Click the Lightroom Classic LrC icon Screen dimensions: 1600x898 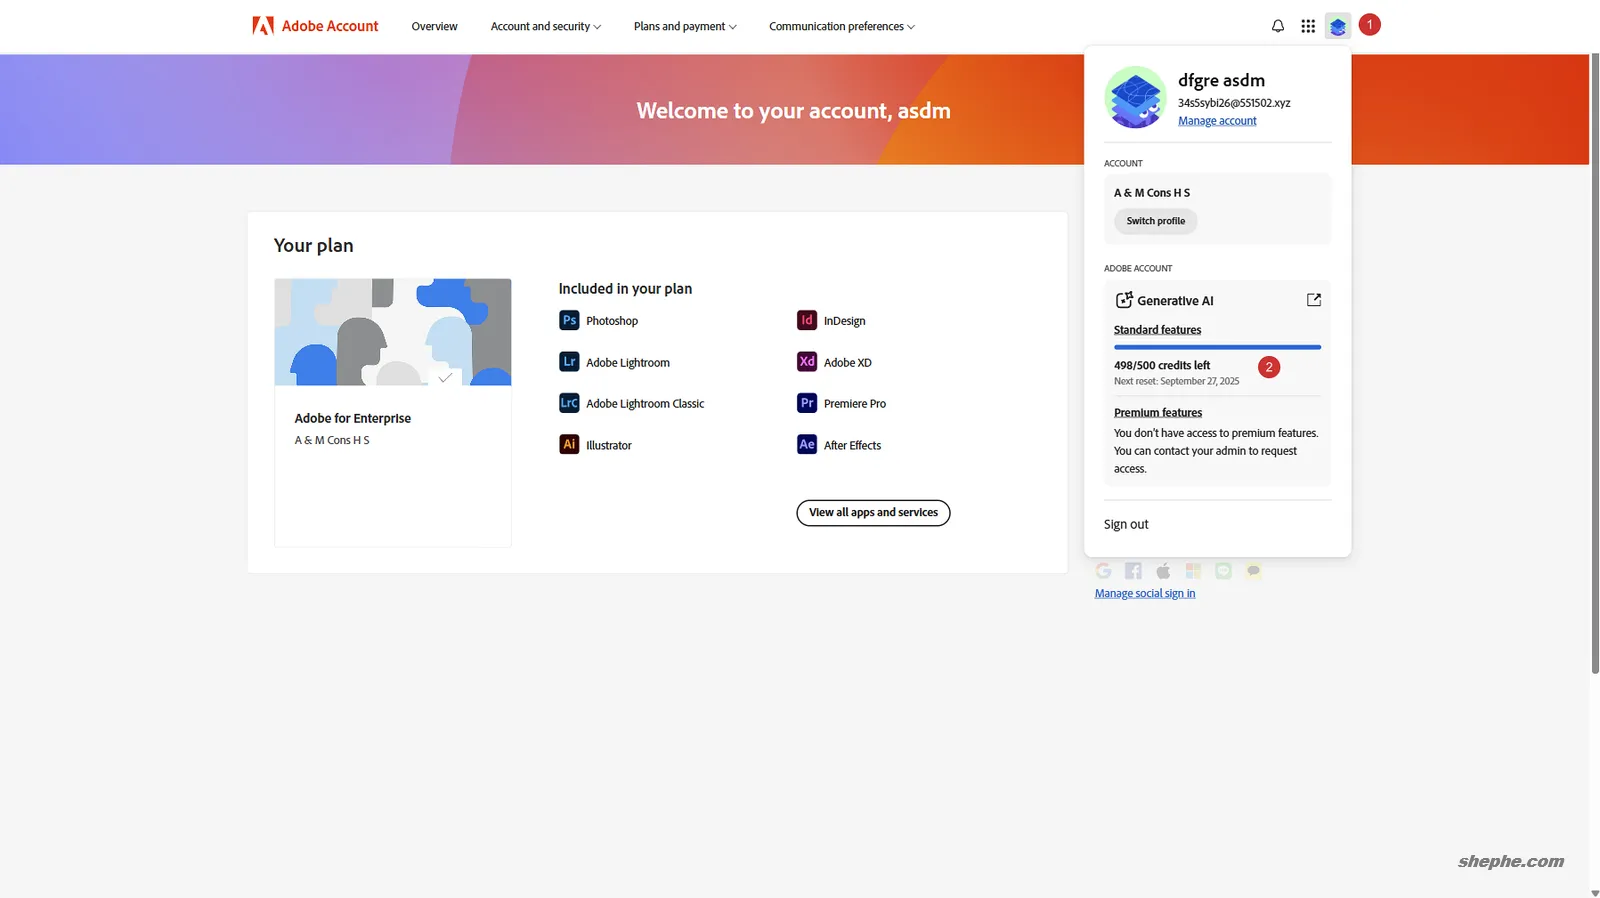[x=569, y=403]
